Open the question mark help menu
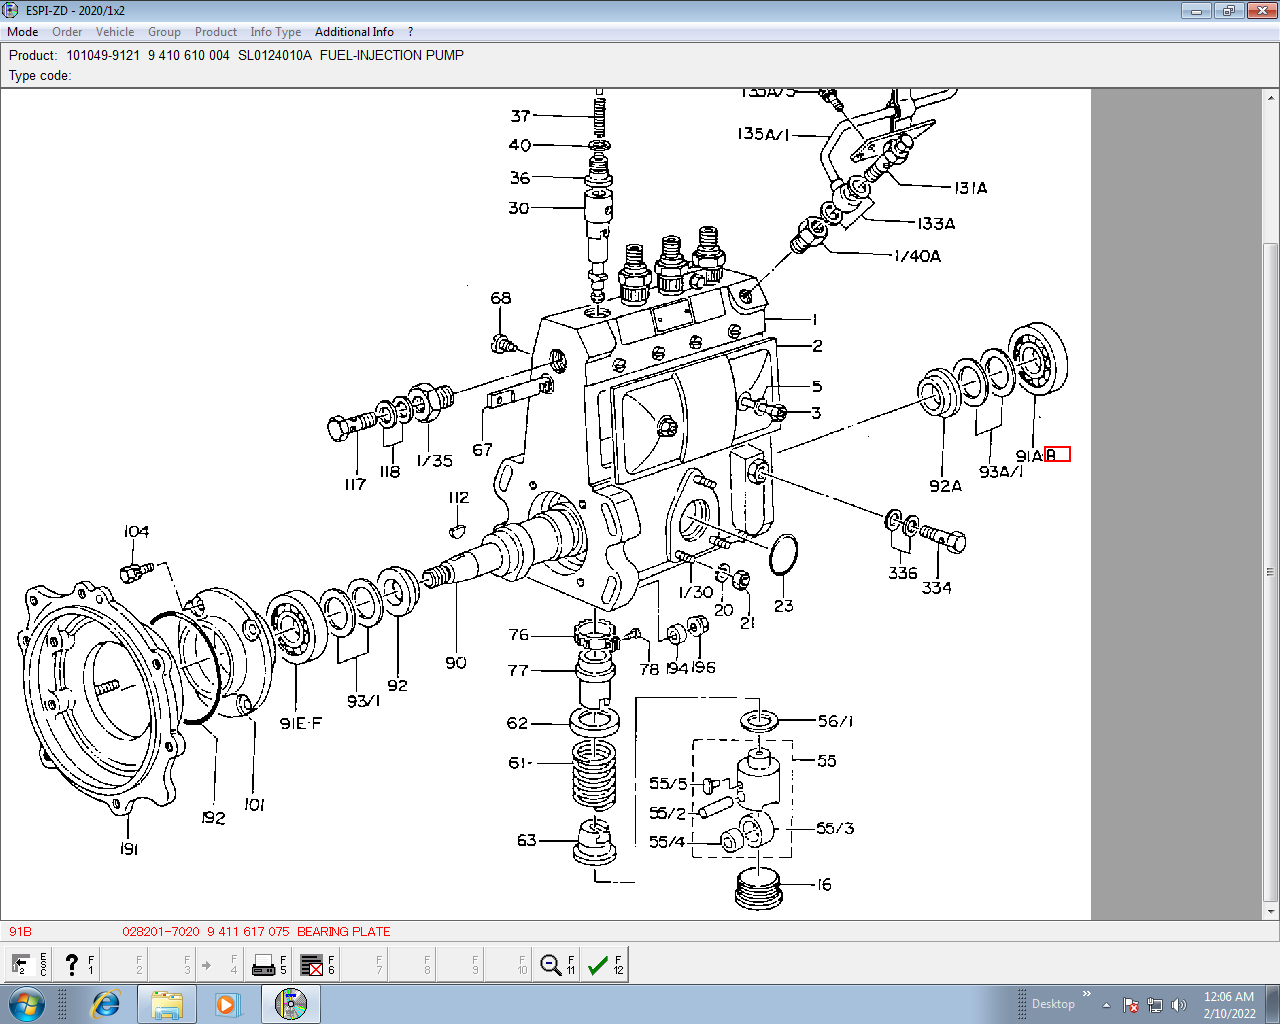 [x=410, y=32]
